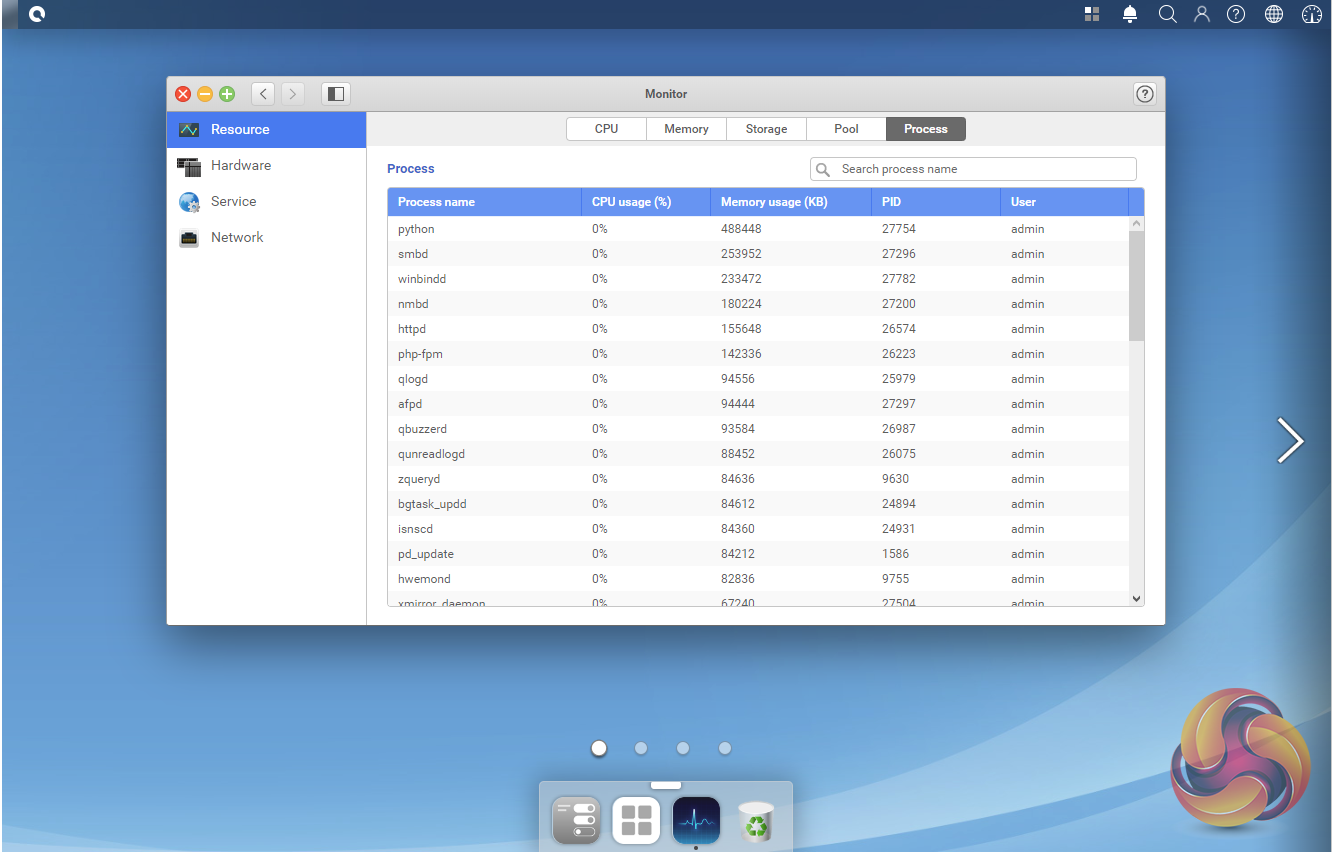Image resolution: width=1334 pixels, height=854 pixels.
Task: Open the Monitor window help icon
Action: (x=1145, y=94)
